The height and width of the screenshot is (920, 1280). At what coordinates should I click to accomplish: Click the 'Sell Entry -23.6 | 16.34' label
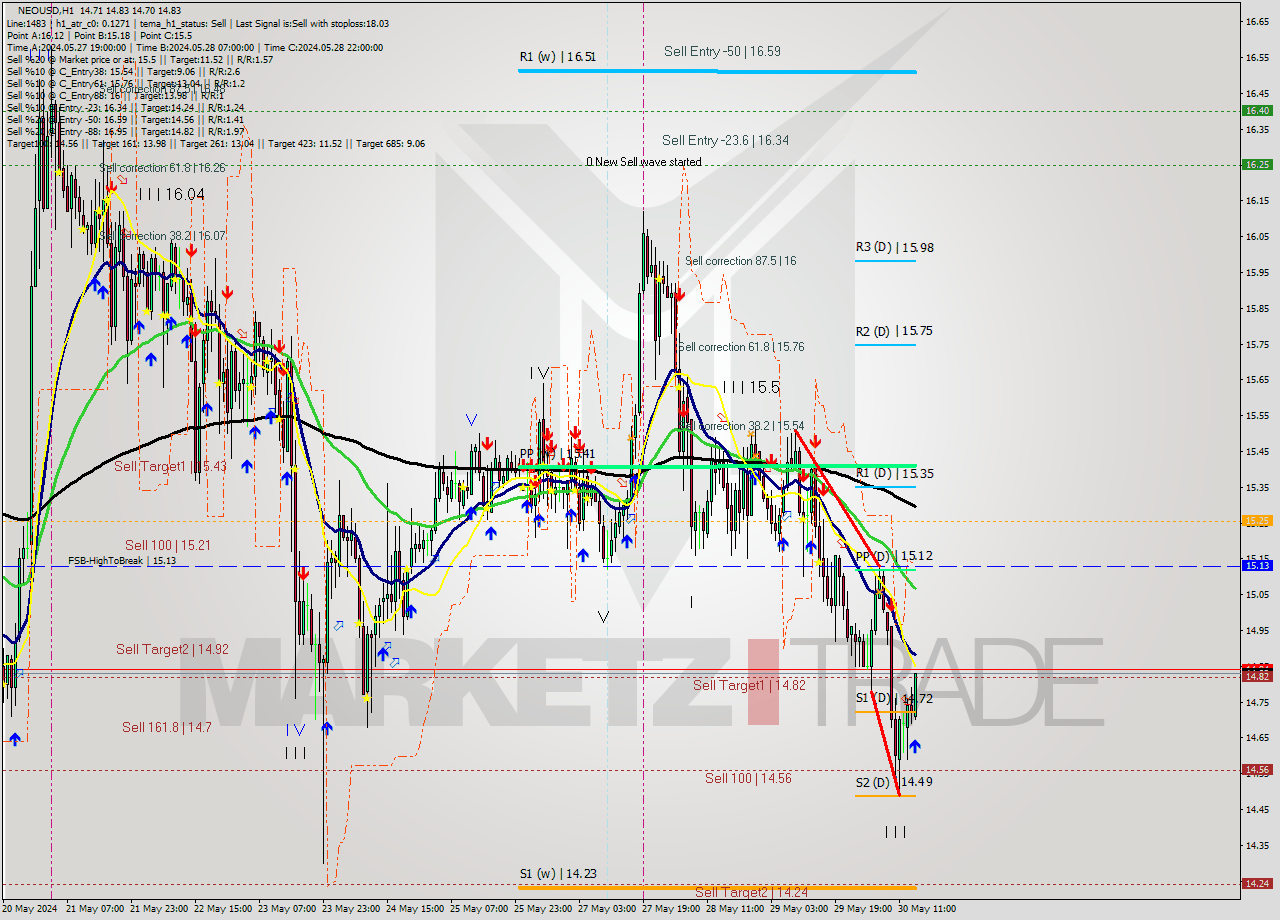pyautogui.click(x=725, y=141)
